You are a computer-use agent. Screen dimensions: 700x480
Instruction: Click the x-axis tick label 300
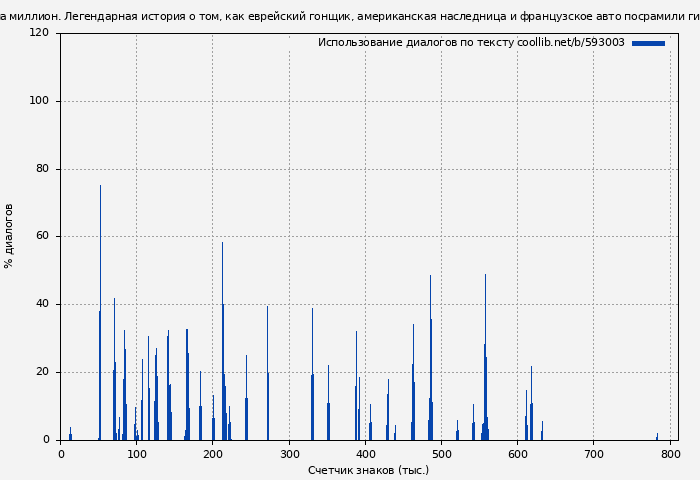(x=289, y=454)
